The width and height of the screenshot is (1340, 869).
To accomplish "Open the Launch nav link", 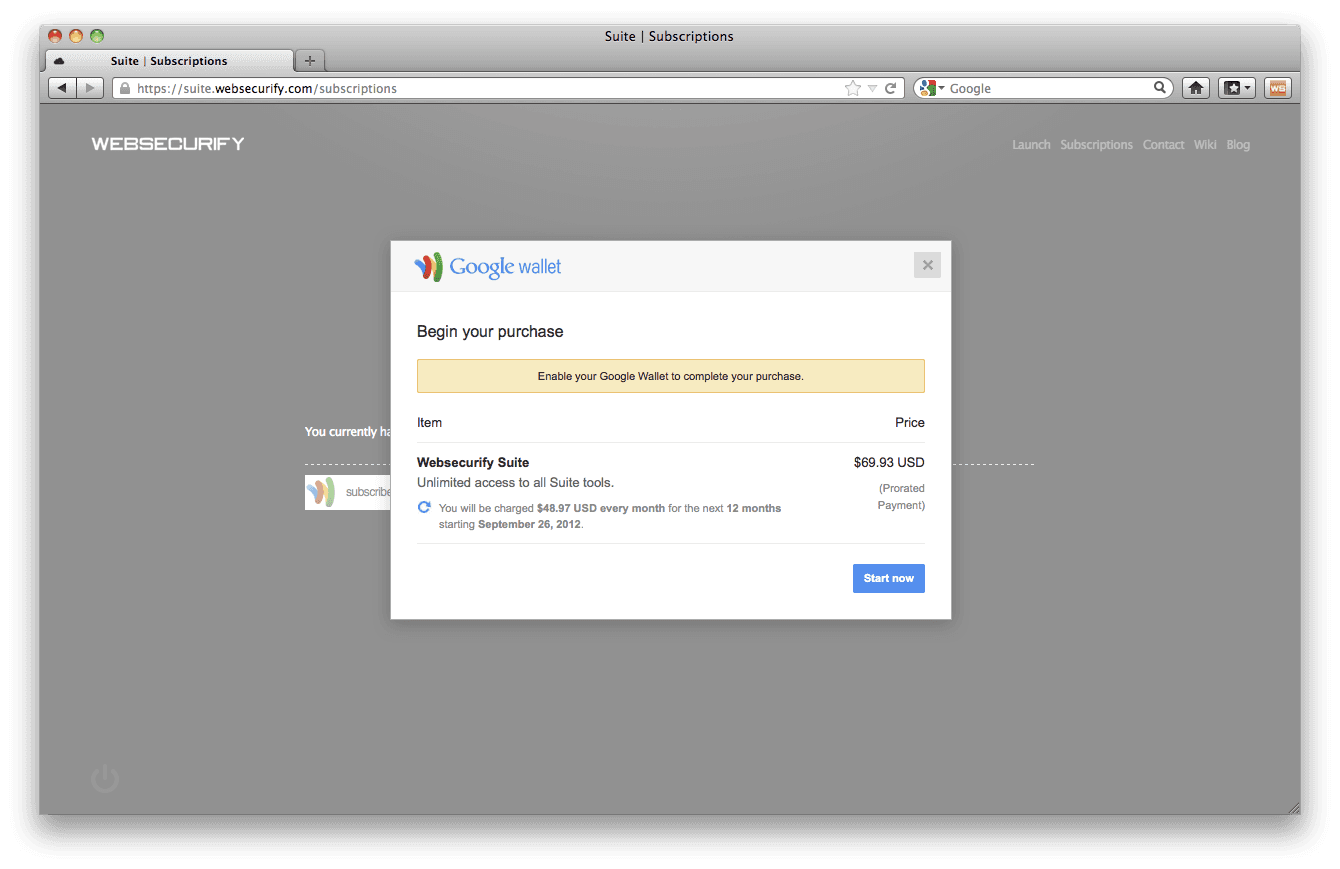I will [x=1031, y=145].
